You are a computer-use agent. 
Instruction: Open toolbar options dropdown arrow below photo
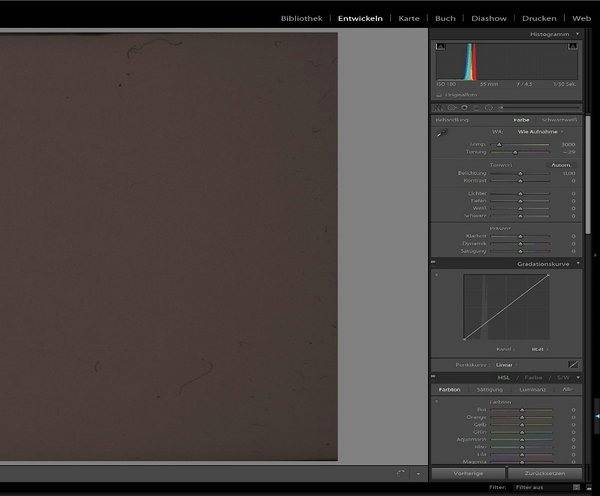(418, 474)
